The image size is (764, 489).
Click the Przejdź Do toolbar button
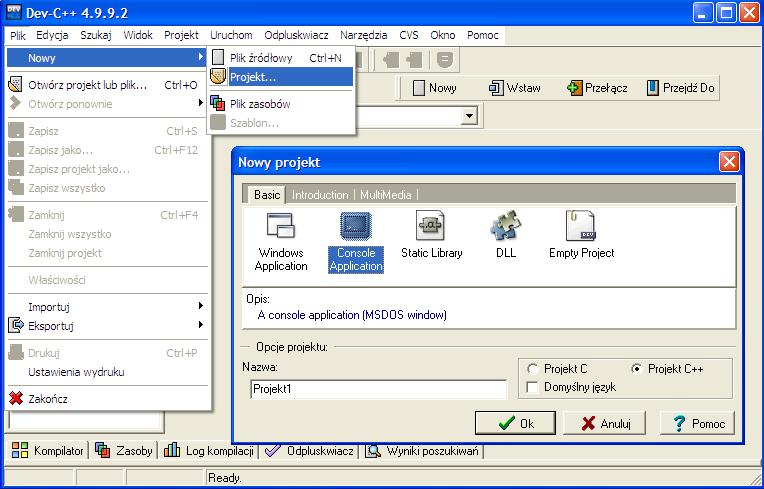coord(680,88)
